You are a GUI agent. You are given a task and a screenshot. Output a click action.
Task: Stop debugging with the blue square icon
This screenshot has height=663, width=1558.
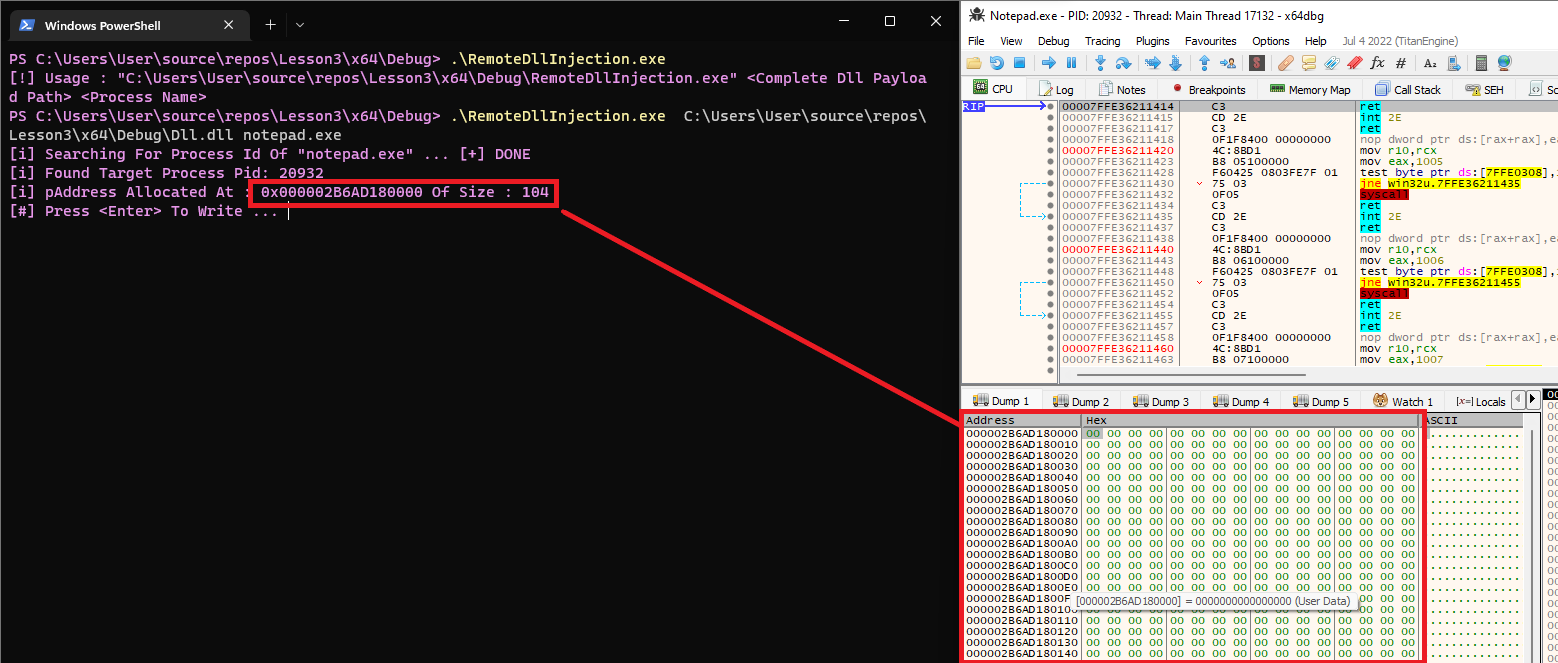[1019, 63]
